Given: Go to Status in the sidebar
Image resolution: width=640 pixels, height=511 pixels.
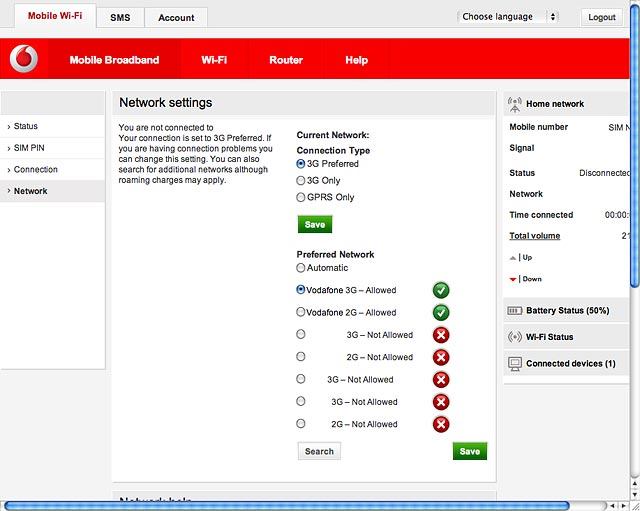Looking at the screenshot, I should pyautogui.click(x=52, y=126).
